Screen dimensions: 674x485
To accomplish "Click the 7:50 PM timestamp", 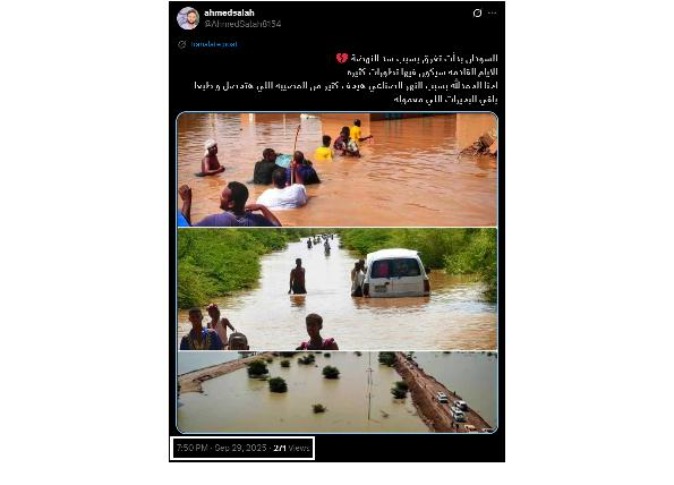I will click(x=192, y=448).
